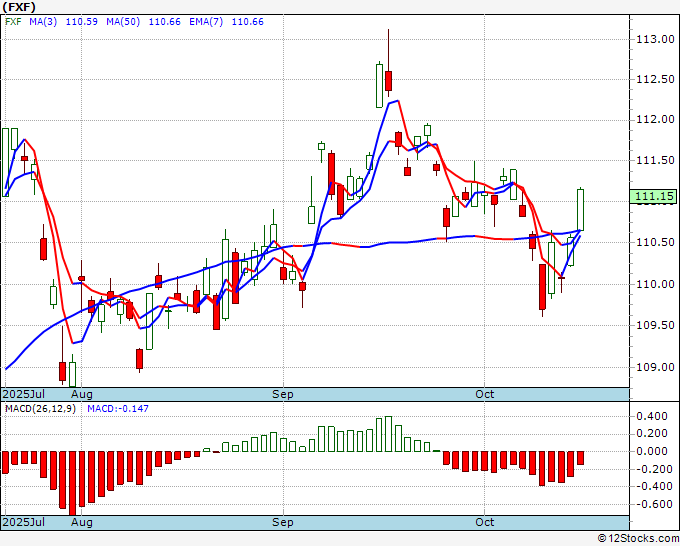Click the current price tag 111.15
This screenshot has width=680, height=546.
point(653,198)
